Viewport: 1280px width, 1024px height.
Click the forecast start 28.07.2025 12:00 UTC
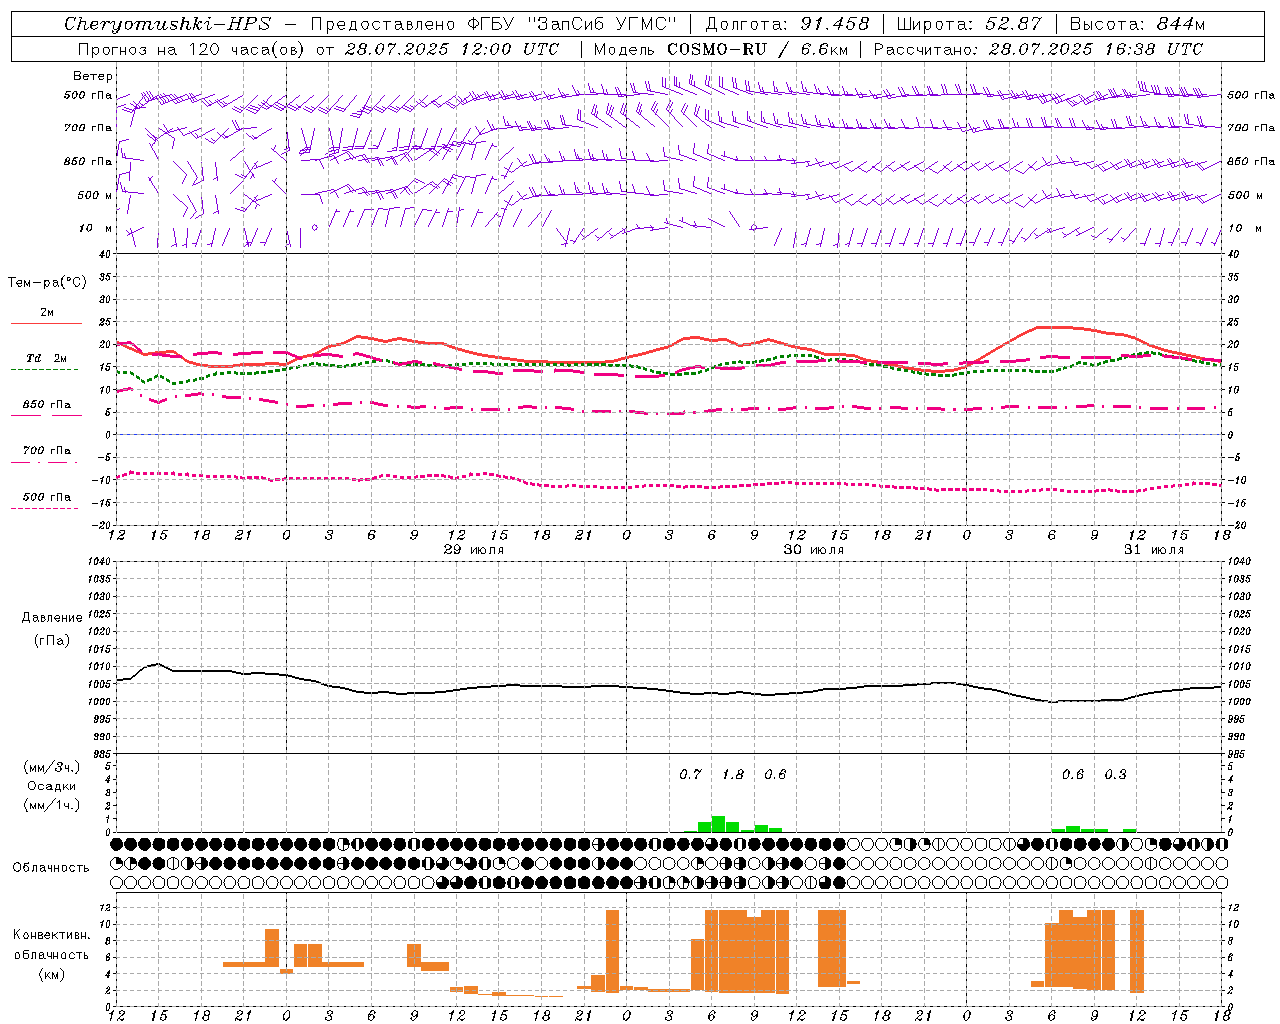452,49
